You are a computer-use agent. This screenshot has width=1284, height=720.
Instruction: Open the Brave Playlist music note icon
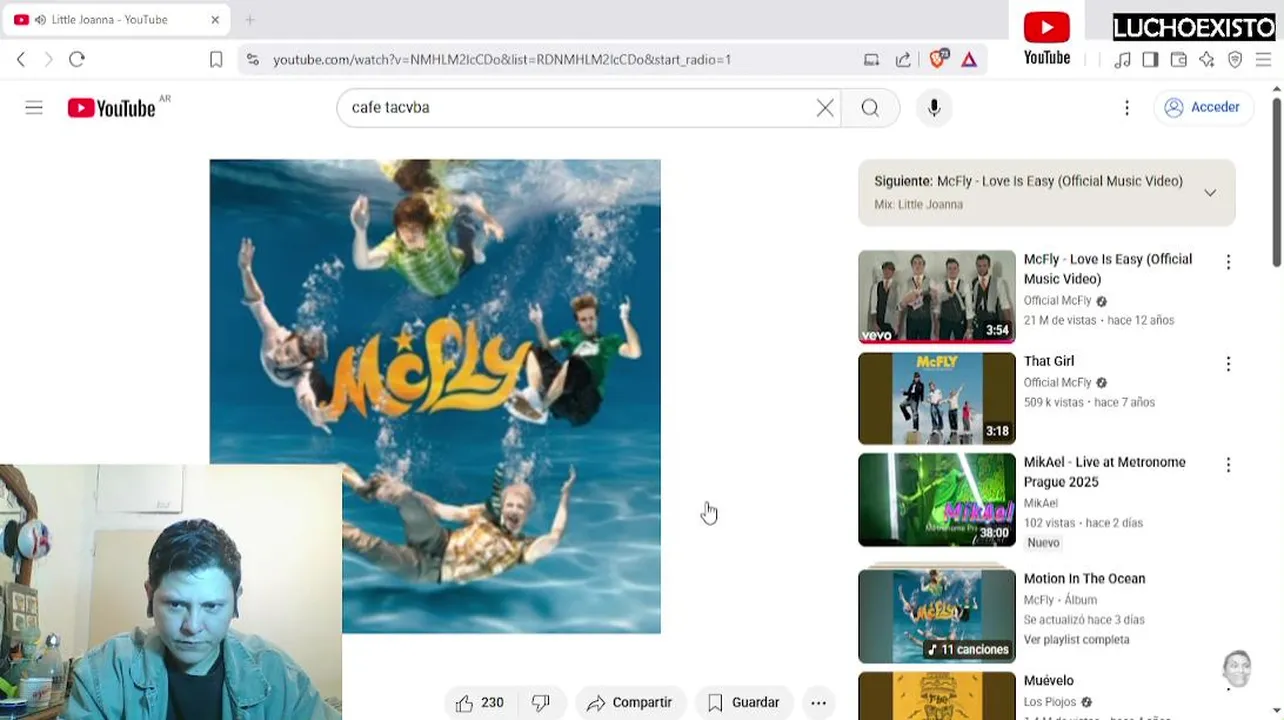1122,60
